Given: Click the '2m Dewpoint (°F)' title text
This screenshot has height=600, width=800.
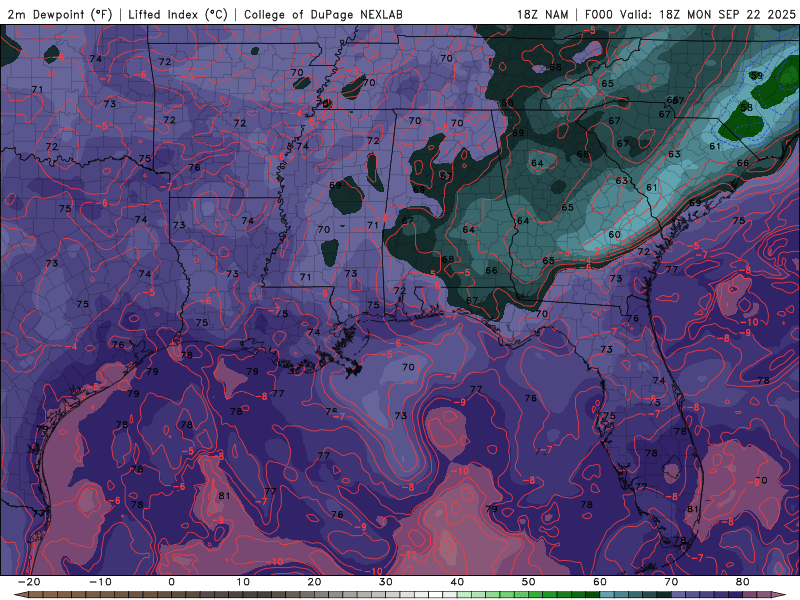Looking at the screenshot, I should (x=60, y=14).
